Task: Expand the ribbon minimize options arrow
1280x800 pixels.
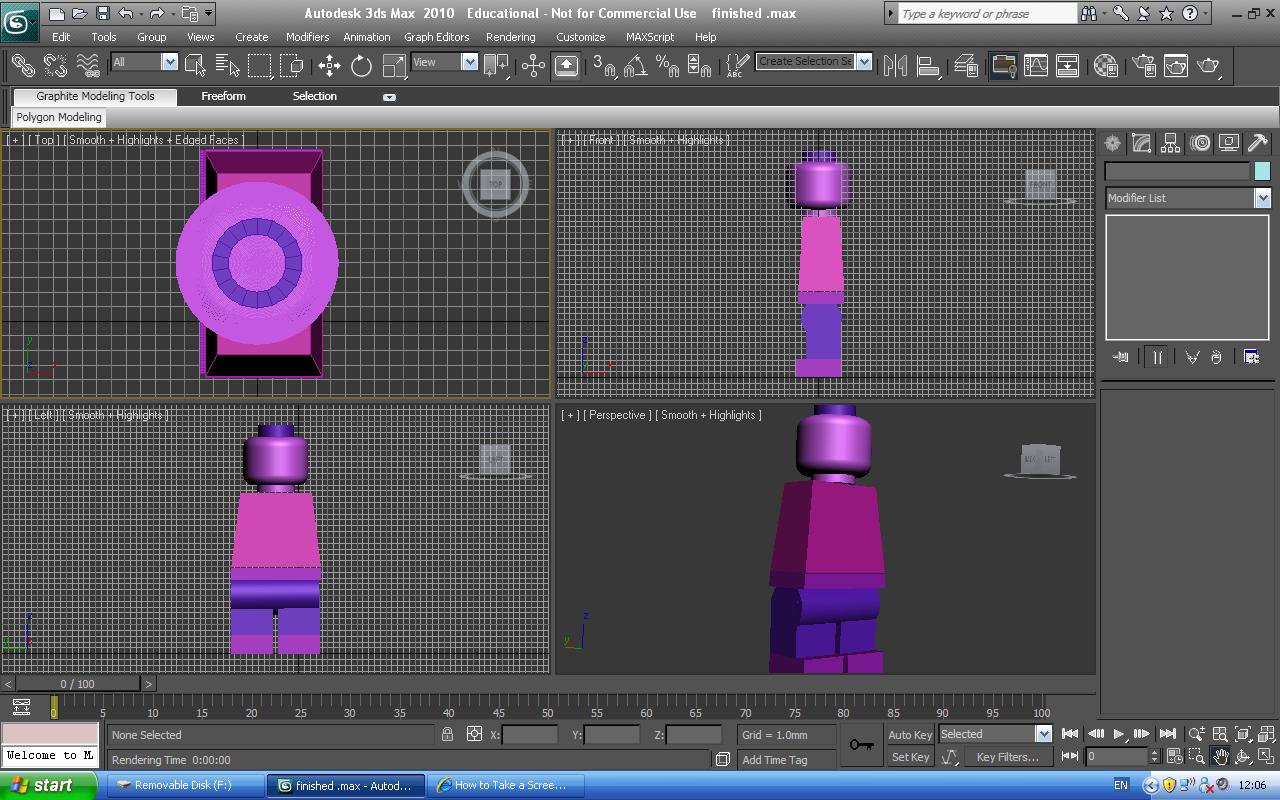Action: point(389,97)
